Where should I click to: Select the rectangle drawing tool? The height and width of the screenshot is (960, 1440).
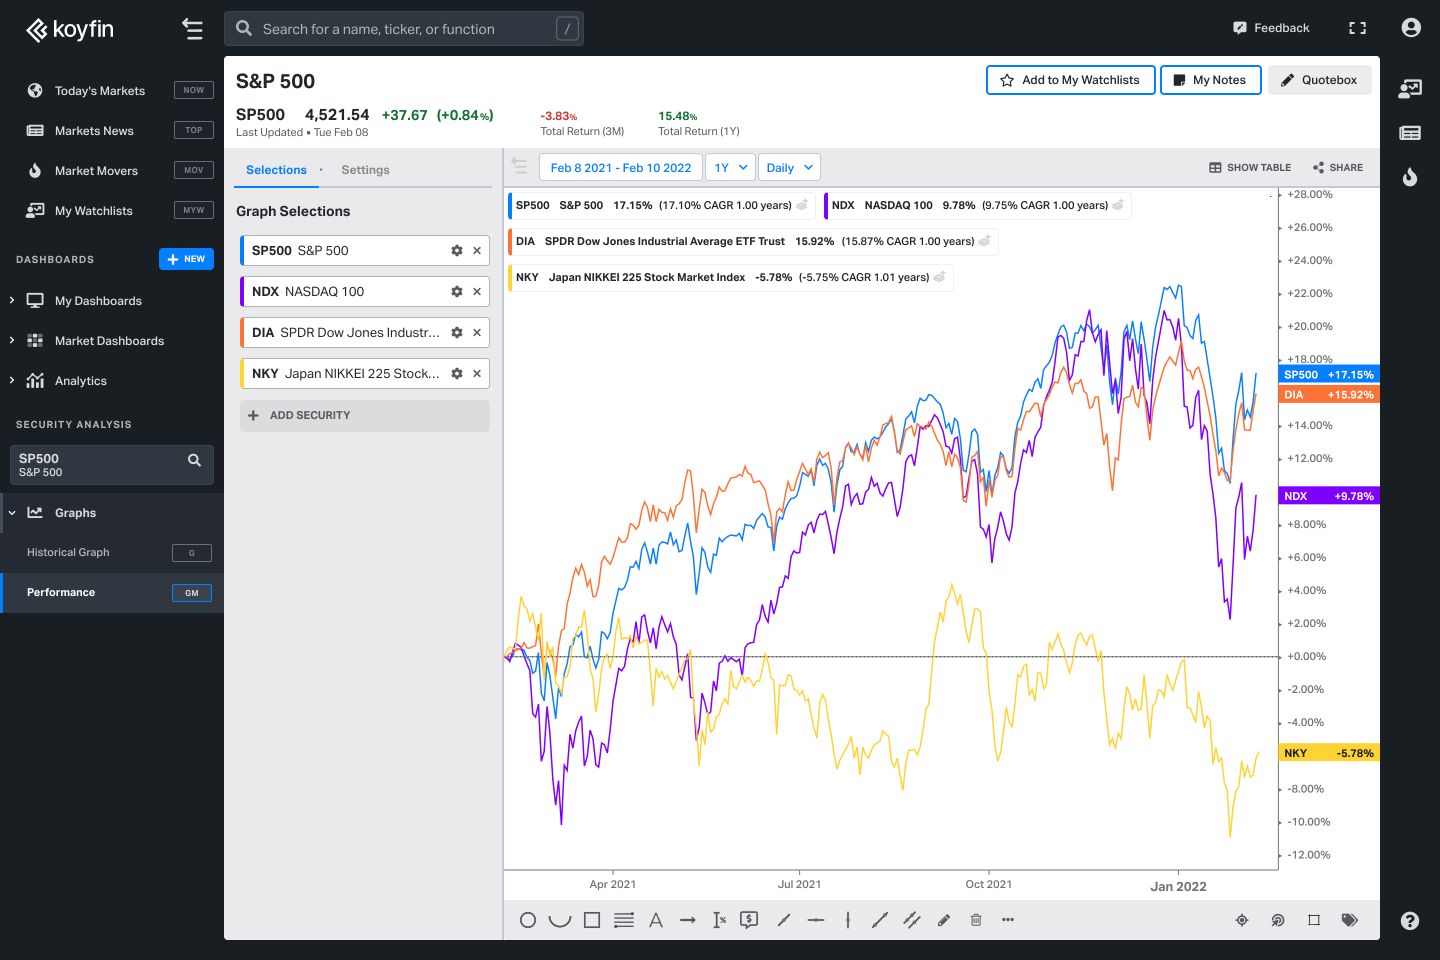[x=592, y=920]
